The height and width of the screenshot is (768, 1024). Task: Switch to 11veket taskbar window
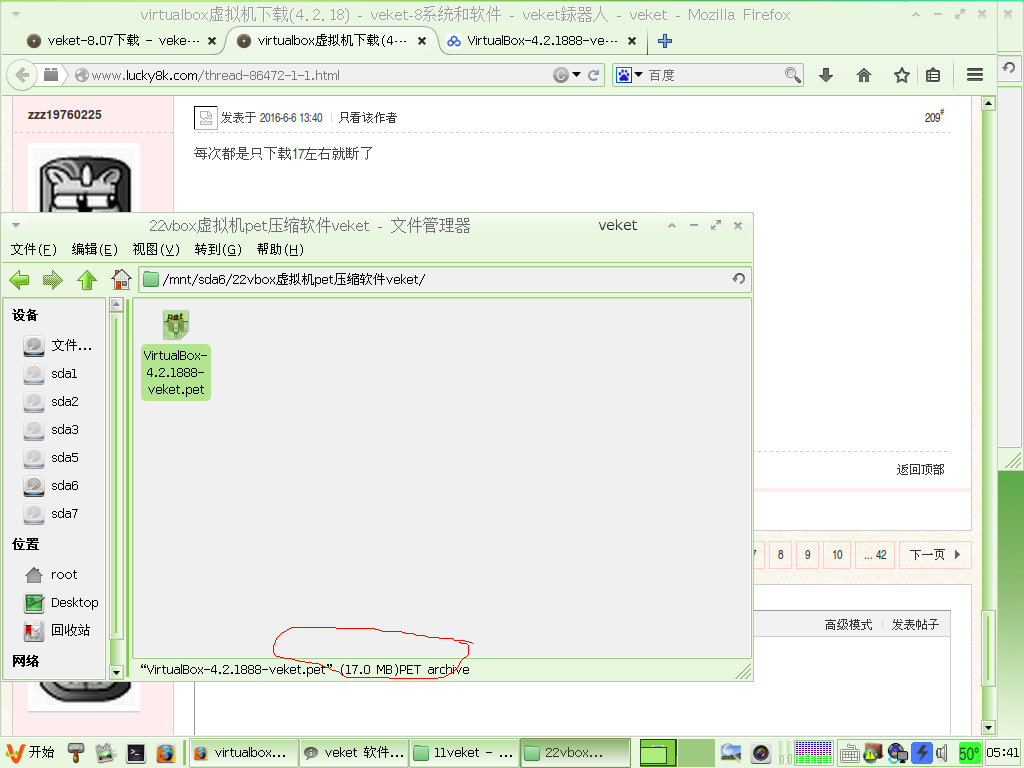tap(464, 753)
